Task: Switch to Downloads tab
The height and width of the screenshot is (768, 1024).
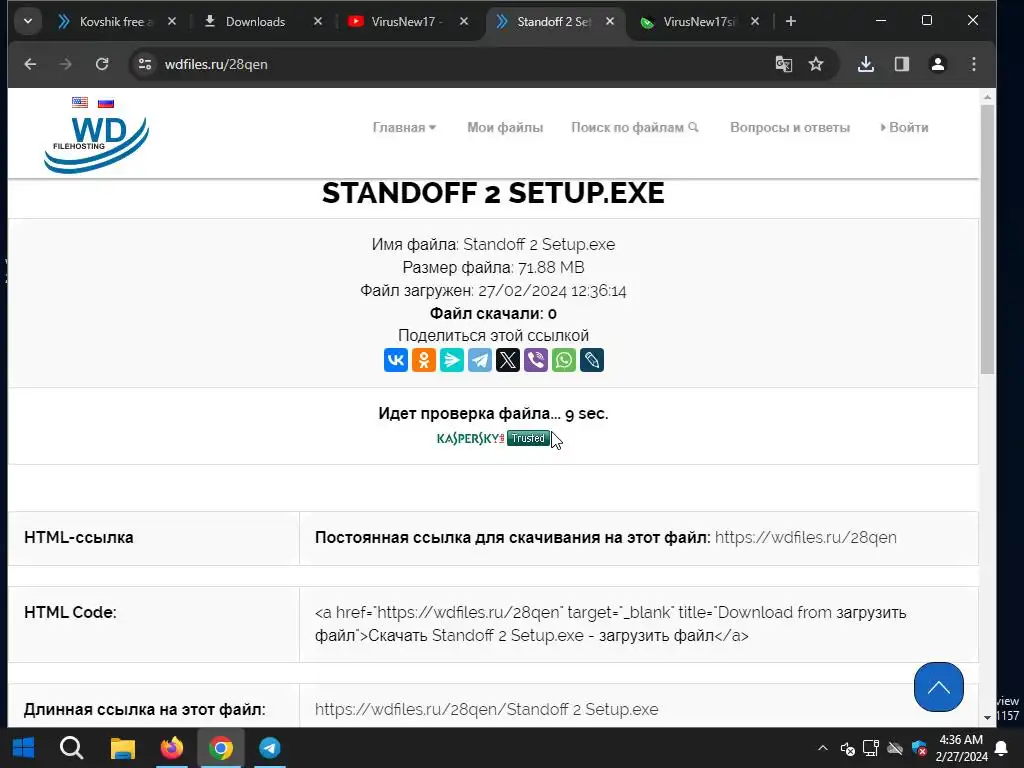Action: tap(255, 22)
